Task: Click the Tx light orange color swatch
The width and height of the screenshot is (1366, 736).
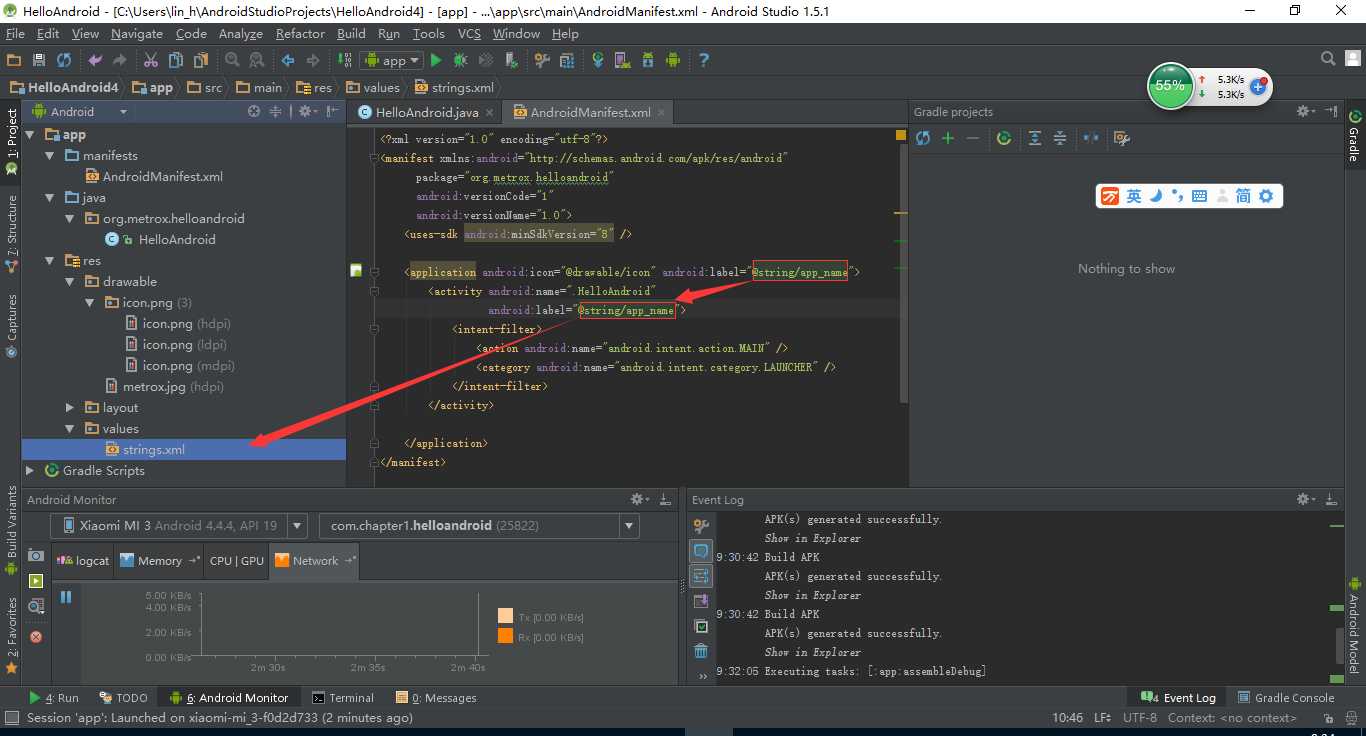Action: [x=505, y=617]
